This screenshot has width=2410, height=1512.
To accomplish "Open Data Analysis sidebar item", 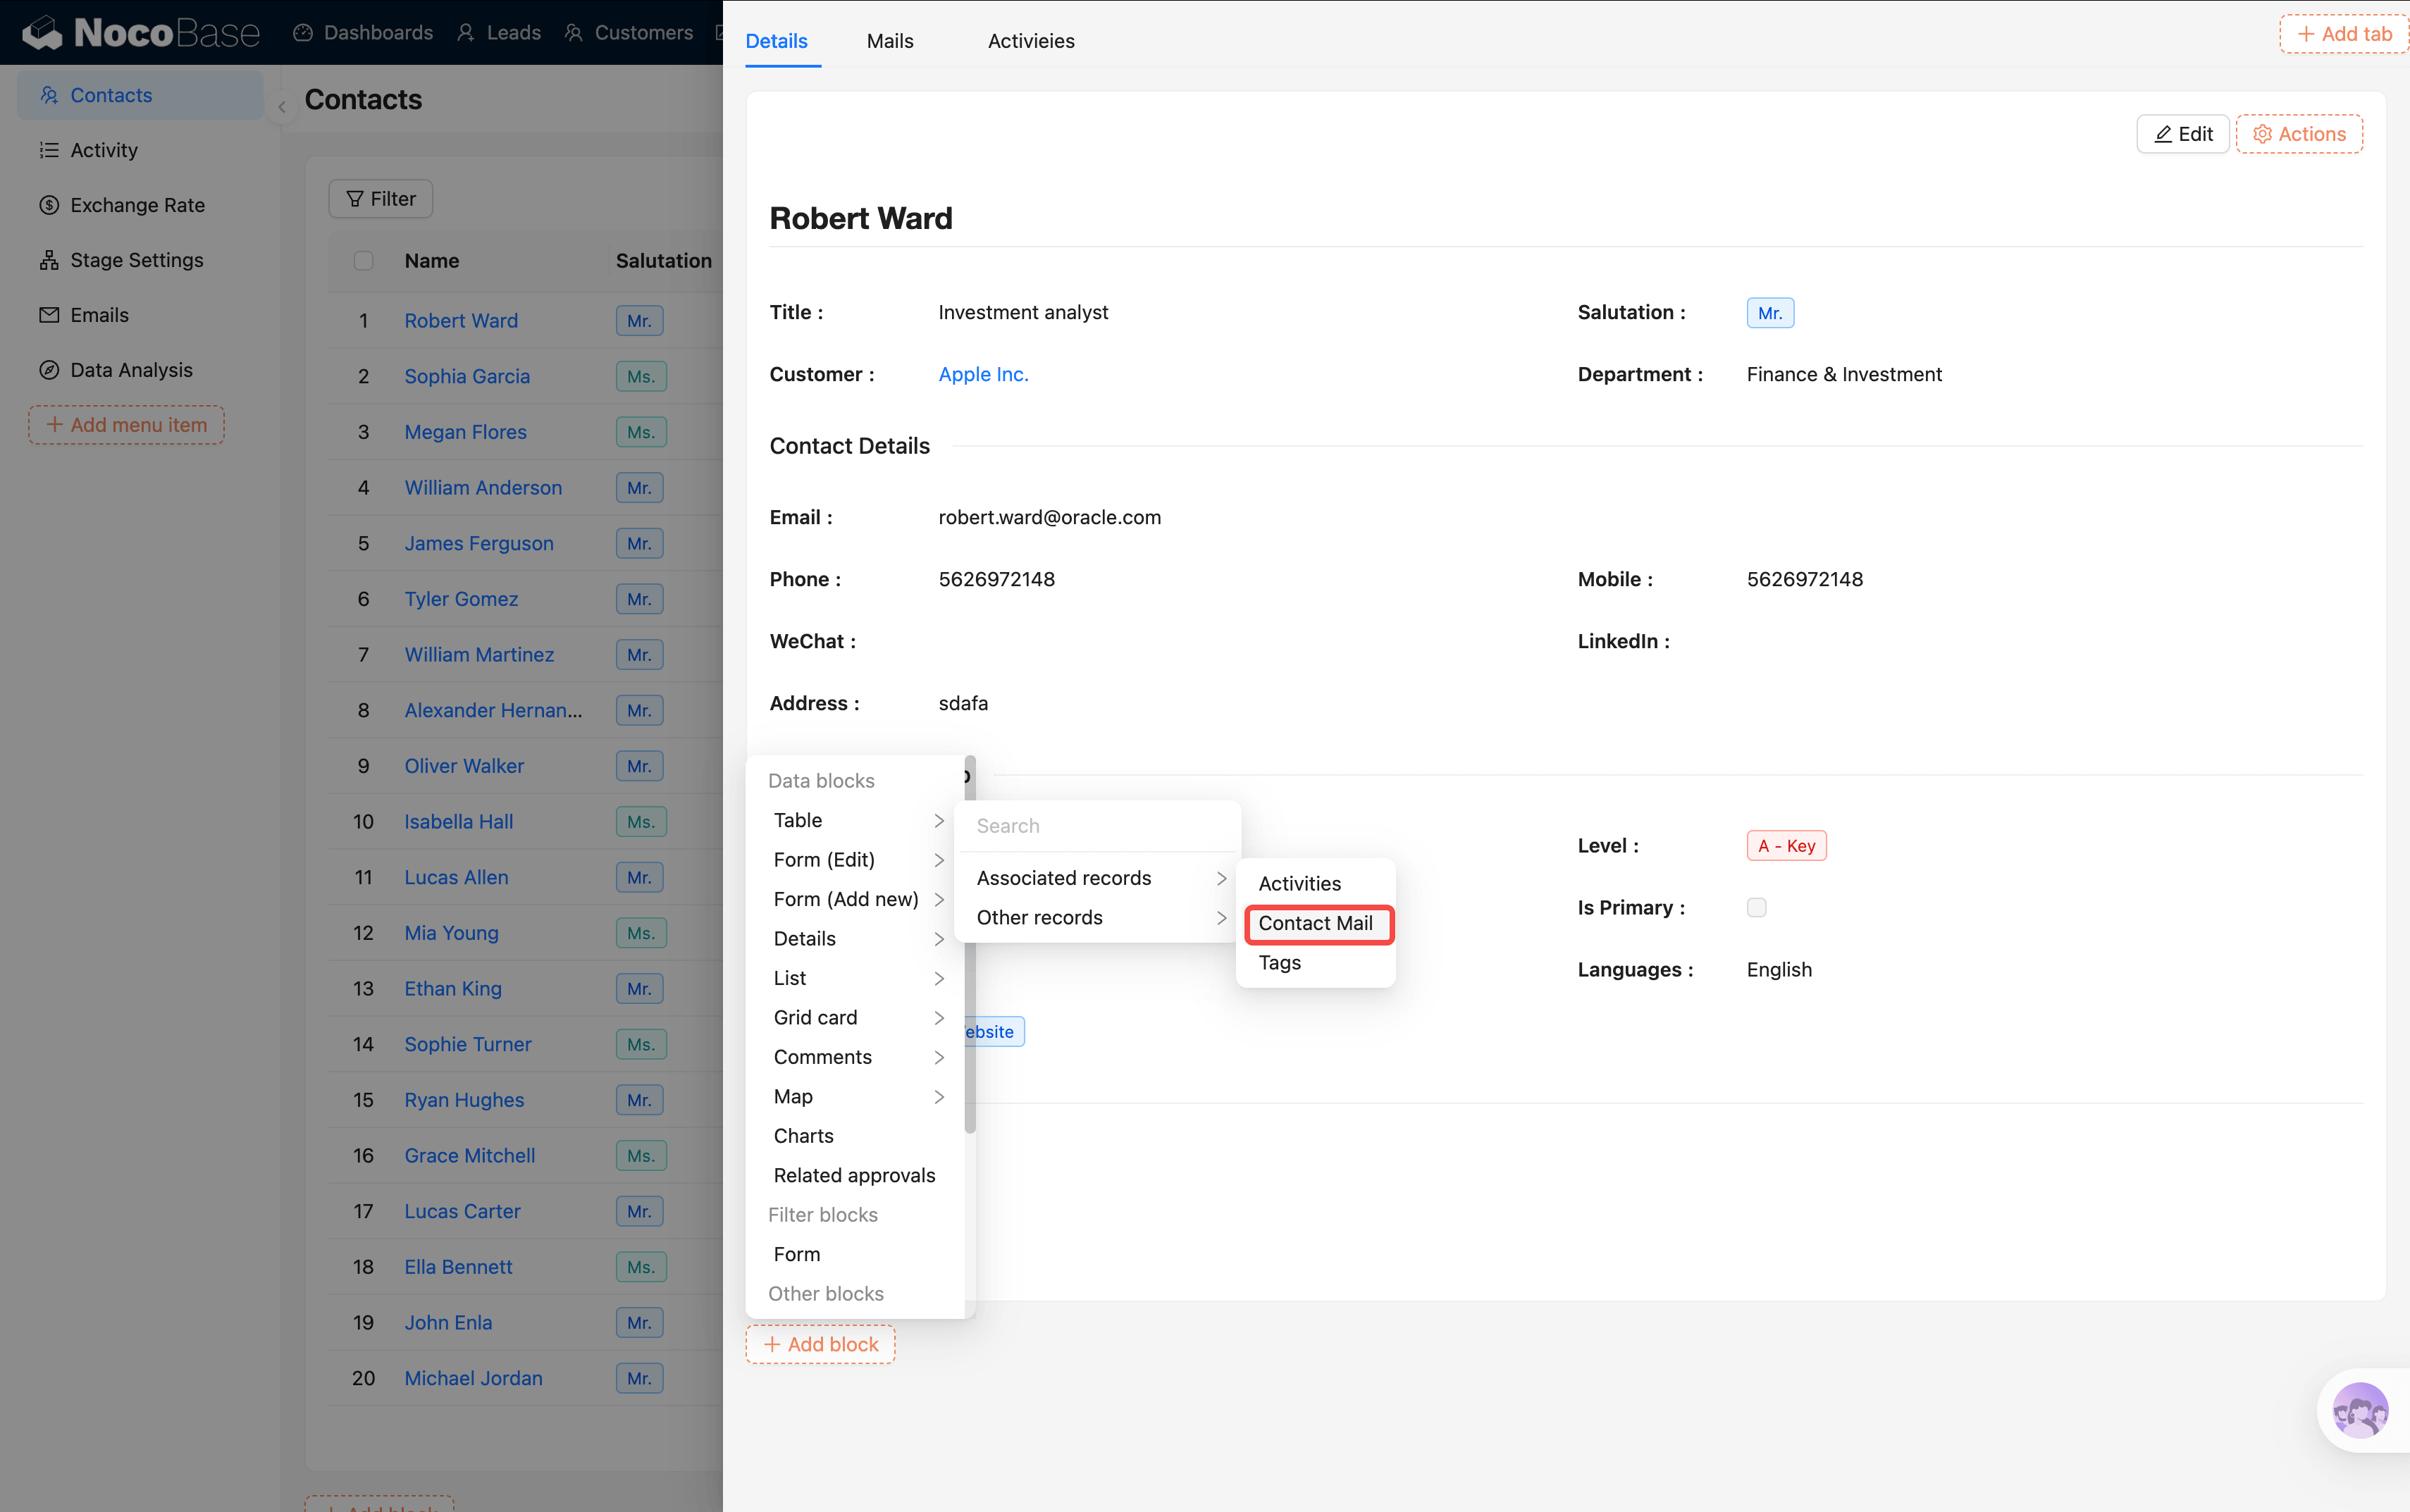I will 131,370.
